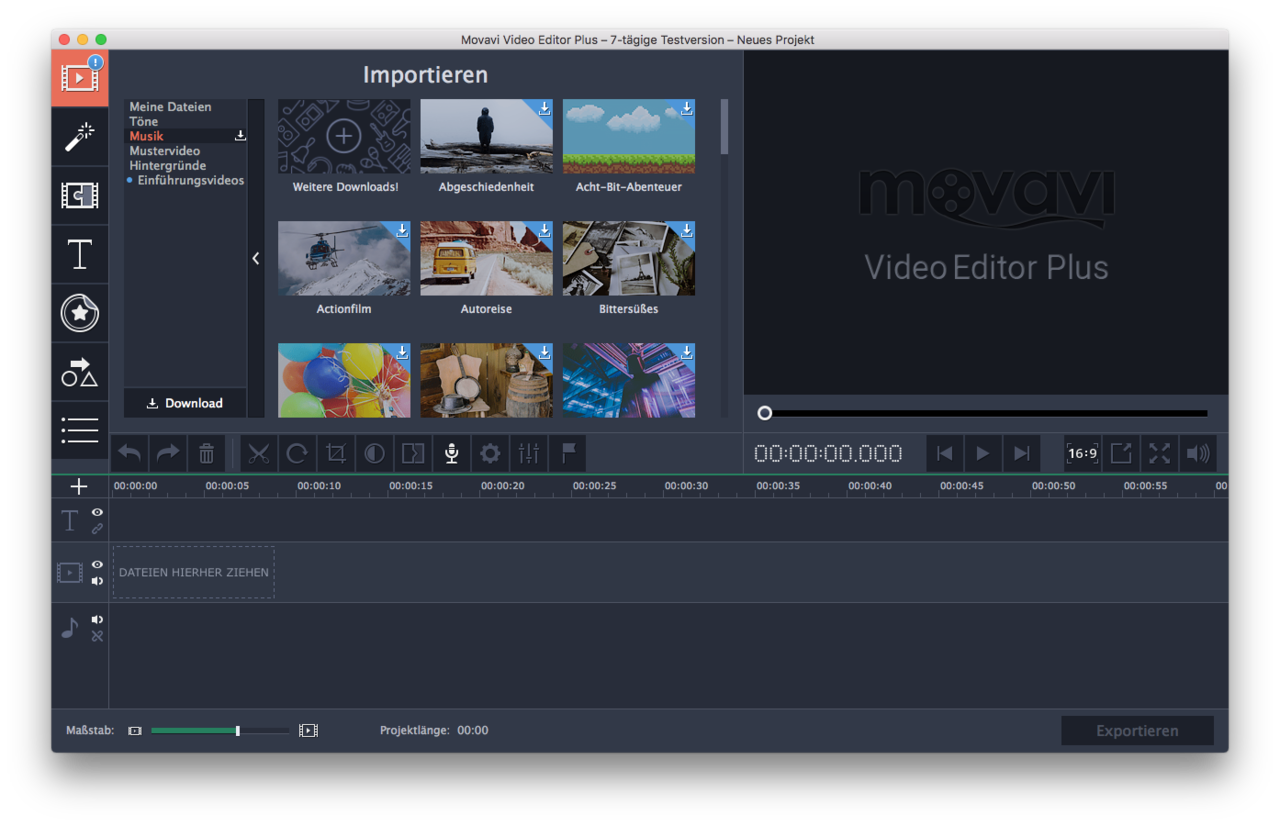Open Clip properties gear icon
1280x826 pixels.
(490, 454)
